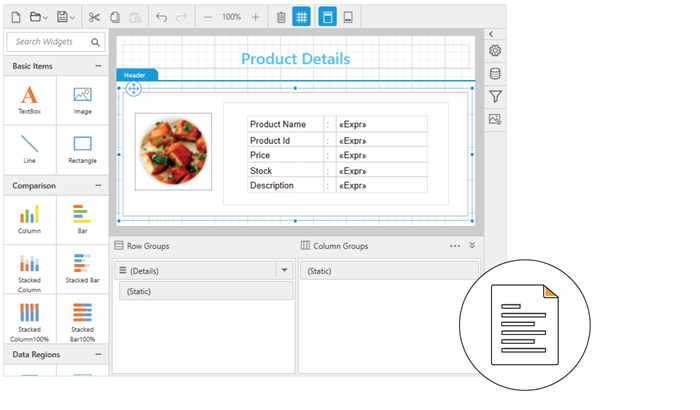This screenshot has width=700, height=410.
Task: Click the Search Widgets input field
Action: tap(50, 42)
